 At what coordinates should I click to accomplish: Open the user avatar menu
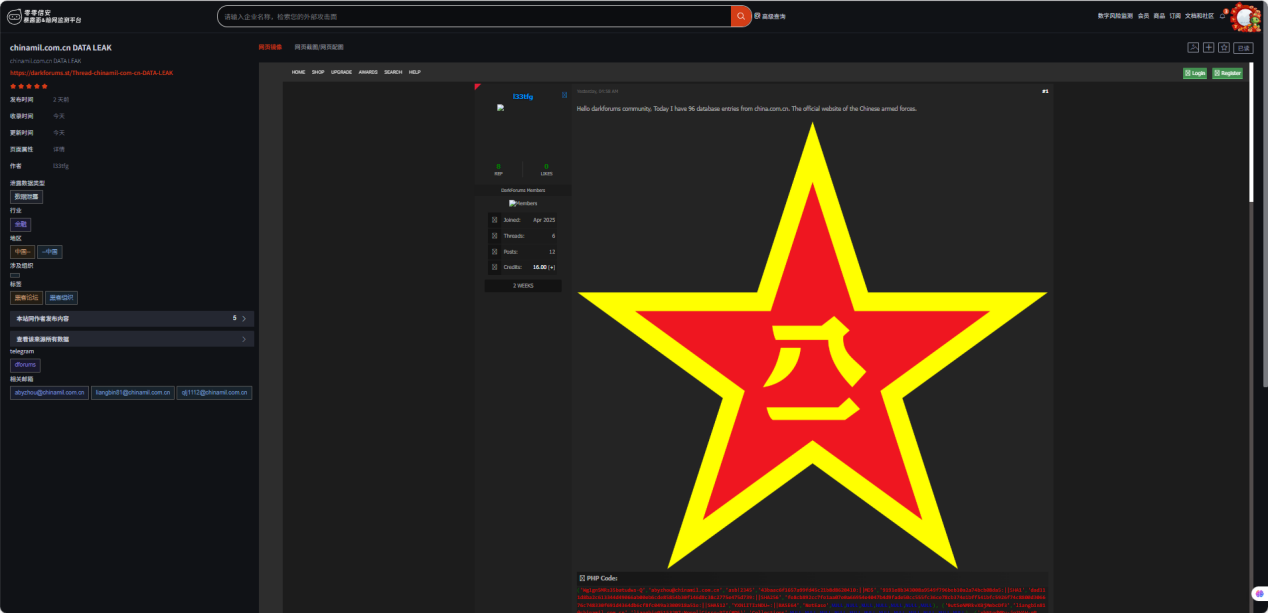1246,17
